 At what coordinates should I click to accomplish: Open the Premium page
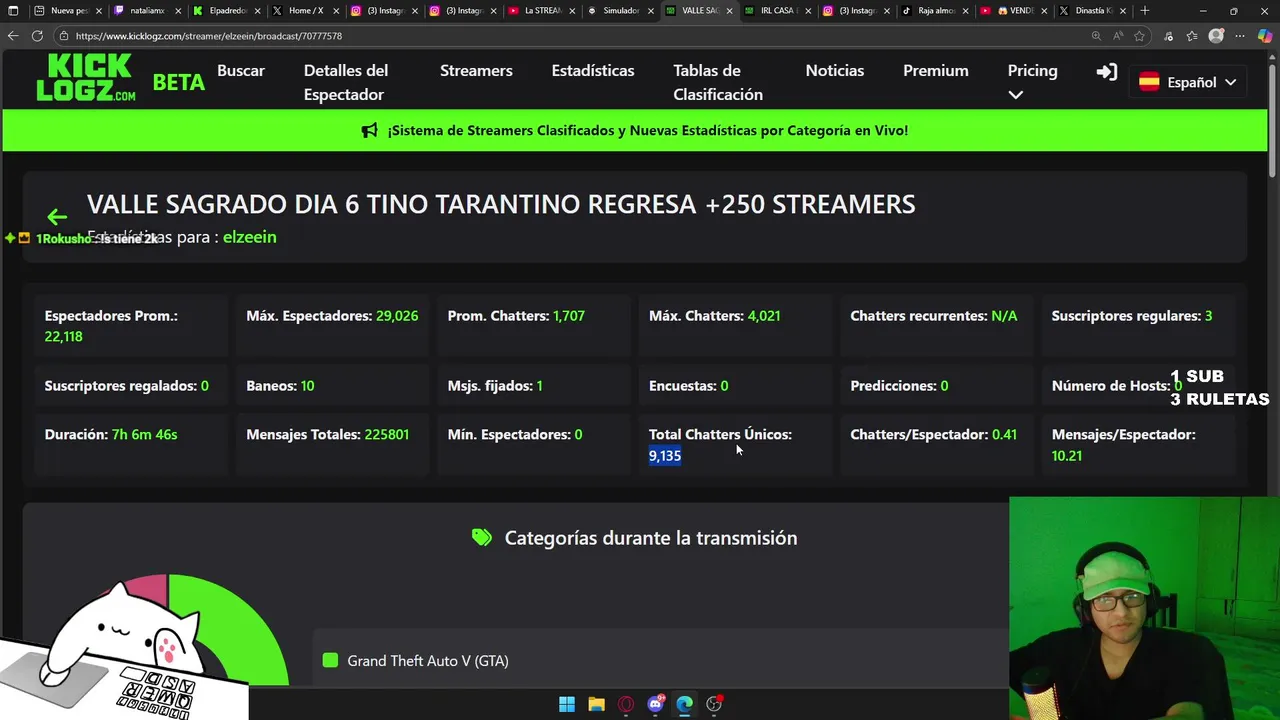[936, 71]
